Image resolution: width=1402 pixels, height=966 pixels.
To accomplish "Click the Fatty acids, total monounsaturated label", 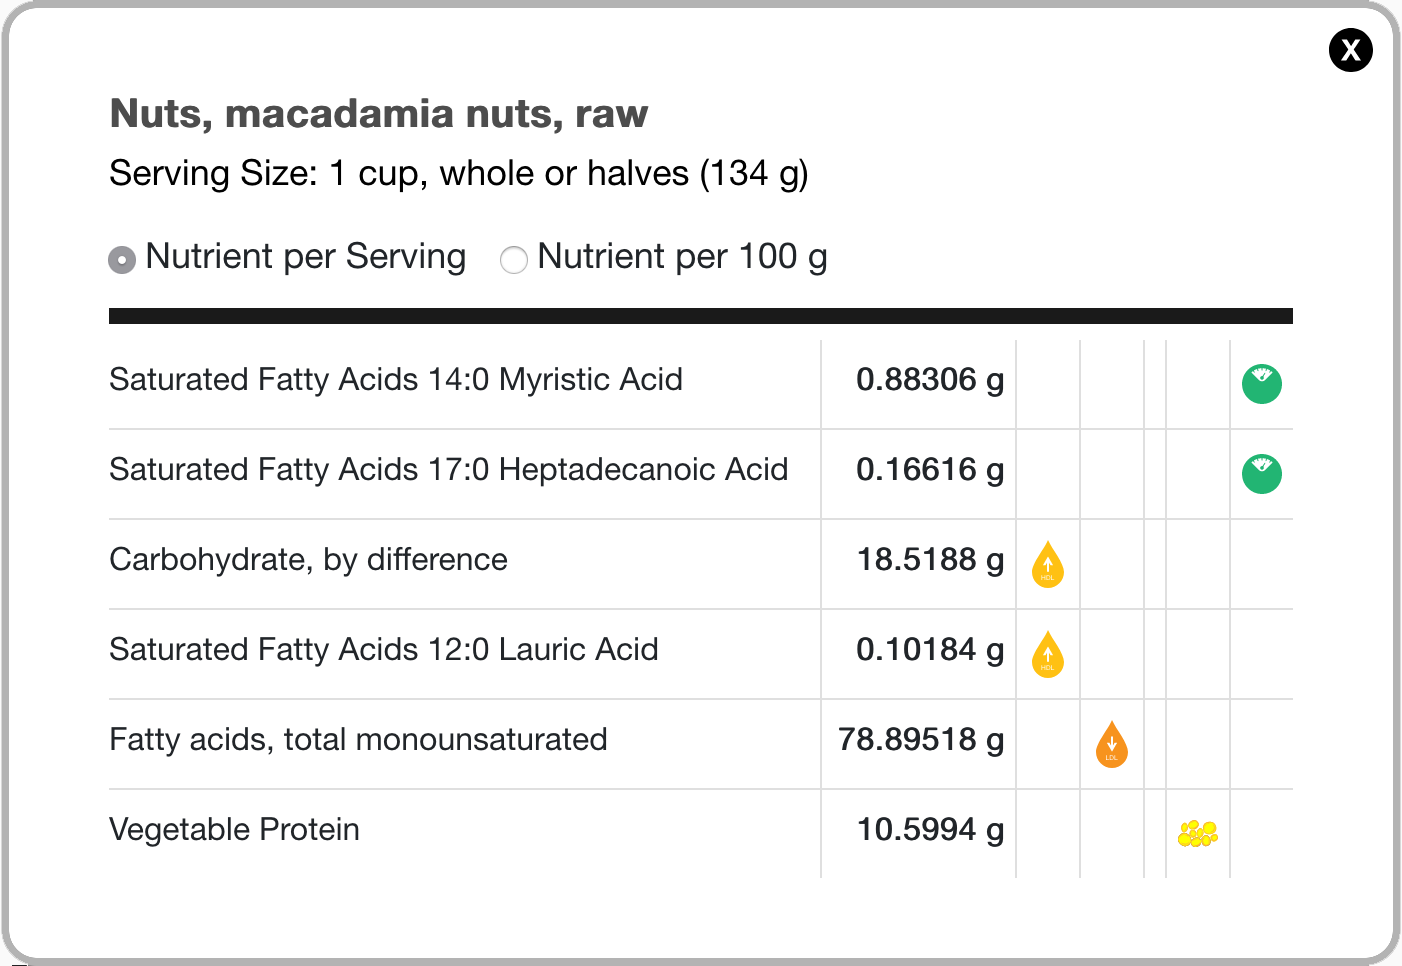I will (358, 740).
